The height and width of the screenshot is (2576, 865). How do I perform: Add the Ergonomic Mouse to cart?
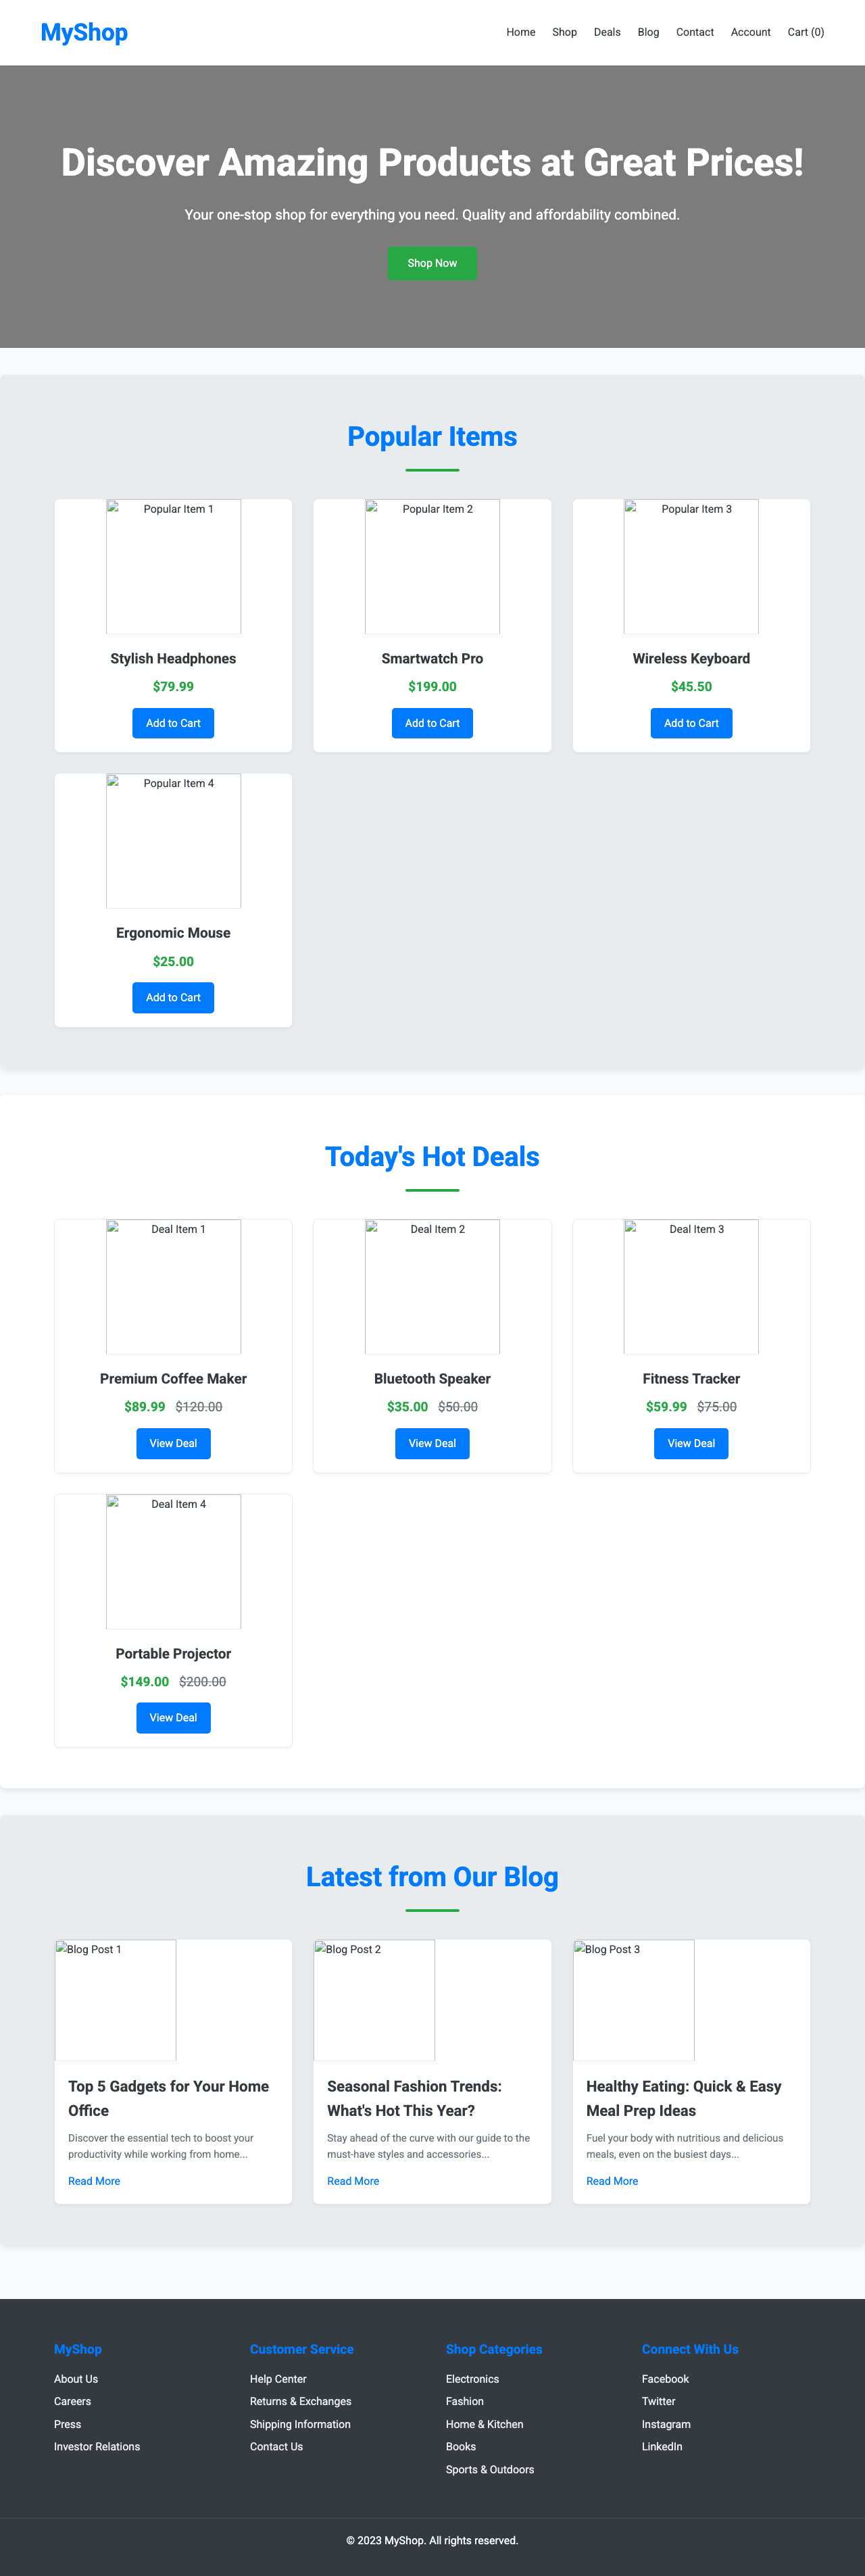172,997
